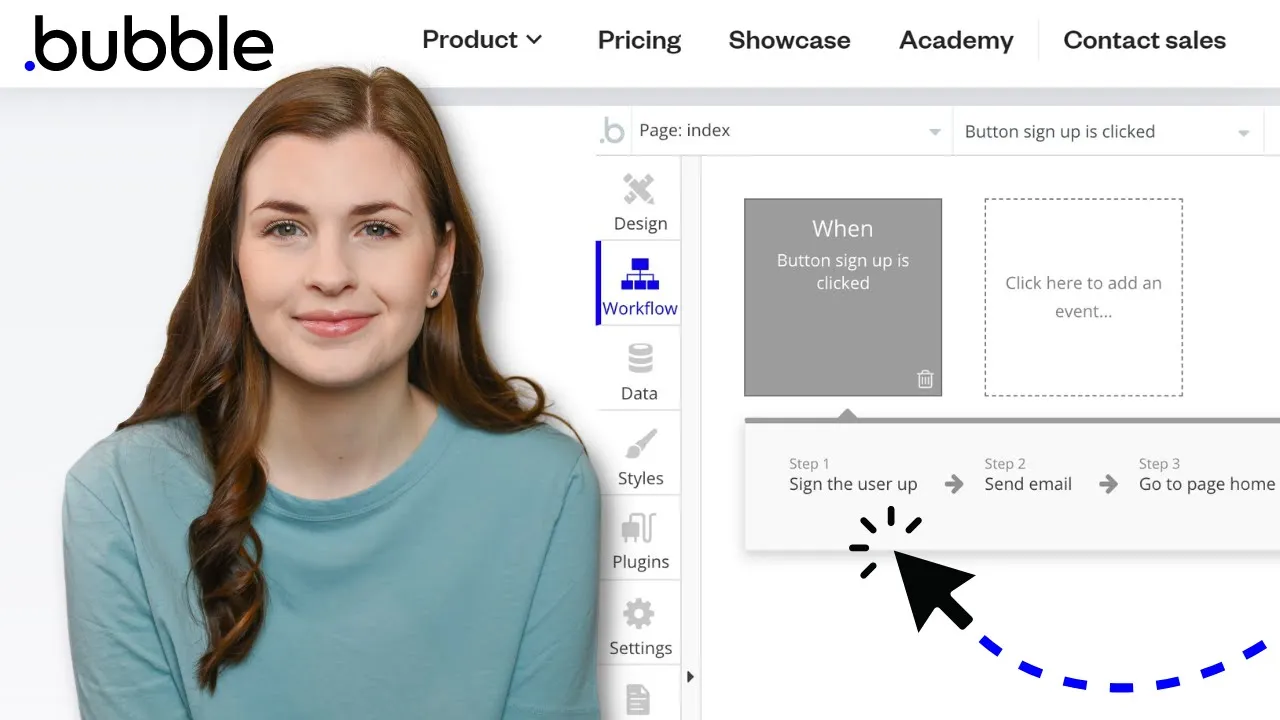Click the Workflow diagram icon

coord(640,274)
